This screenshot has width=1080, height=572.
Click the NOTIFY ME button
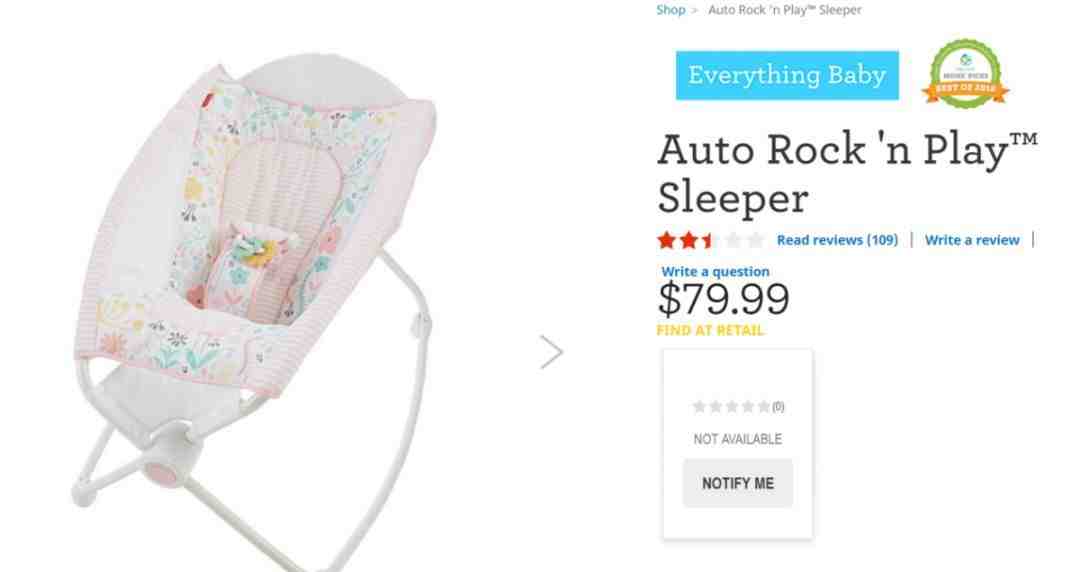pos(738,483)
